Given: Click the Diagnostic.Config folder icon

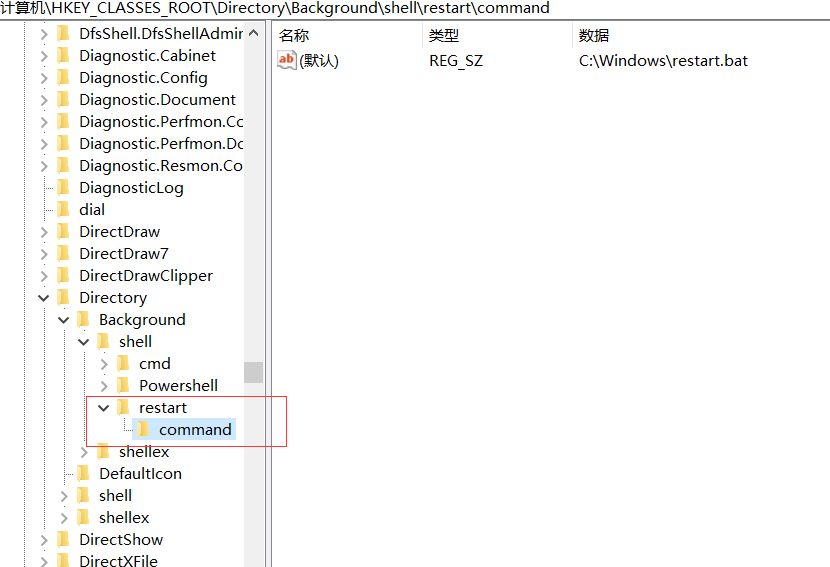Looking at the screenshot, I should 63,78.
